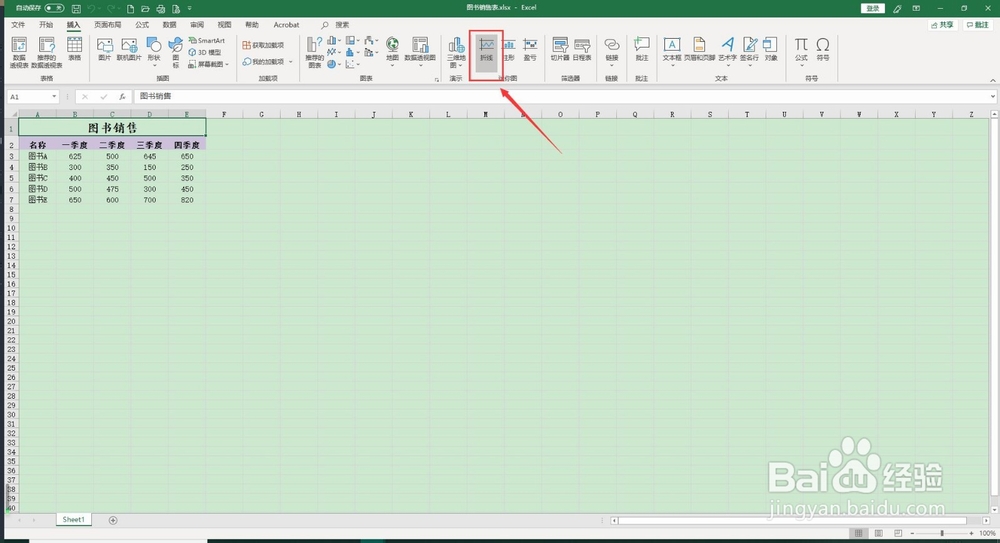Adjust the zoom slider in status bar

[941, 533]
